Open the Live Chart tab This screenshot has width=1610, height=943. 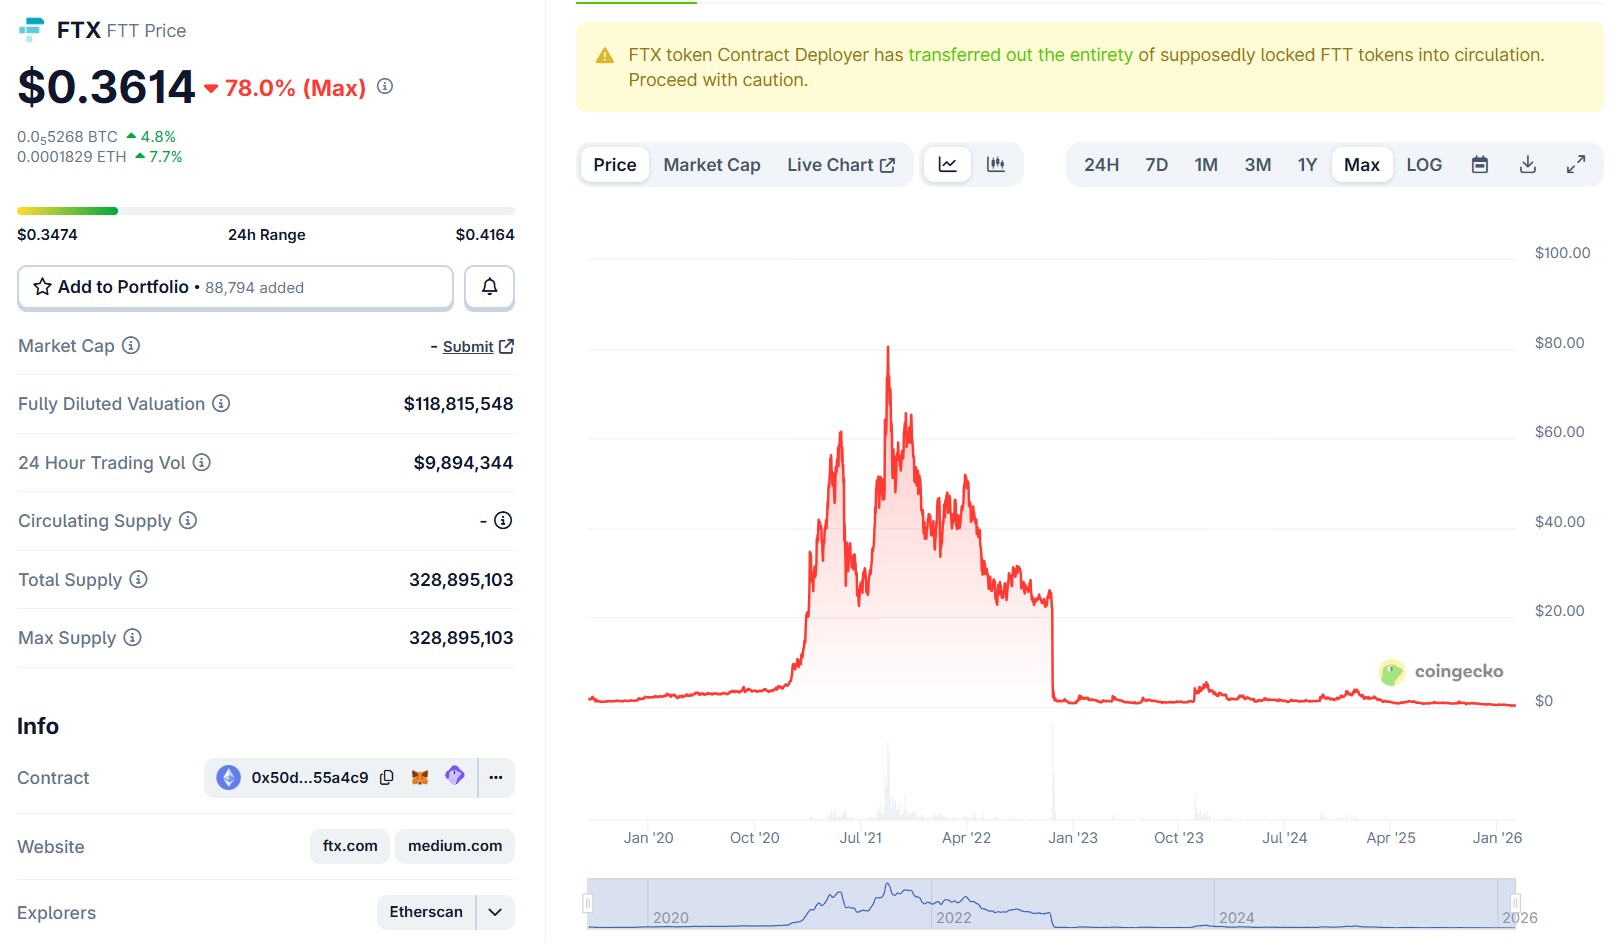click(840, 165)
